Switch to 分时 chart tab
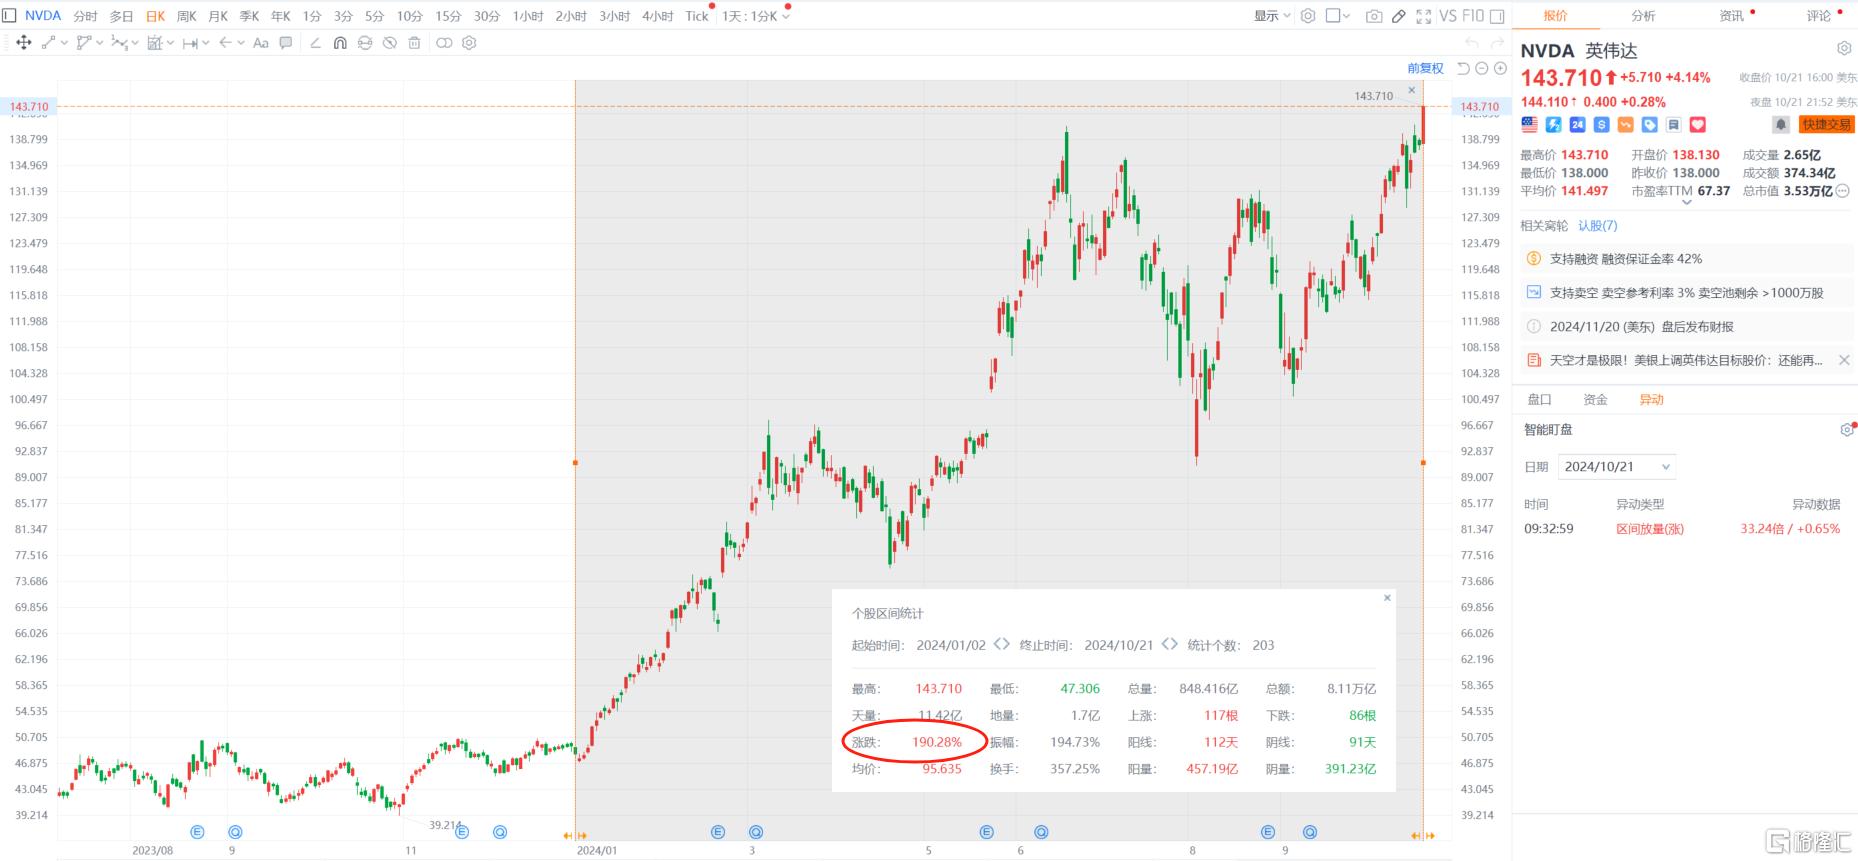1858x861 pixels. point(85,16)
